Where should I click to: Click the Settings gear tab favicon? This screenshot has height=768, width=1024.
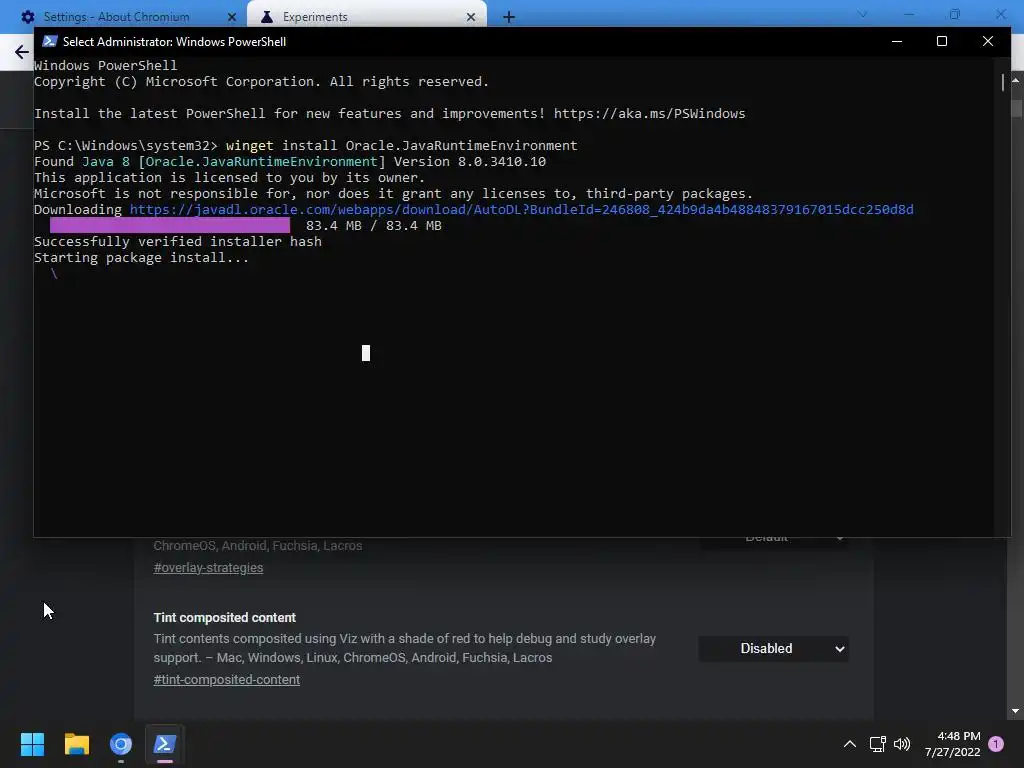pos(28,17)
